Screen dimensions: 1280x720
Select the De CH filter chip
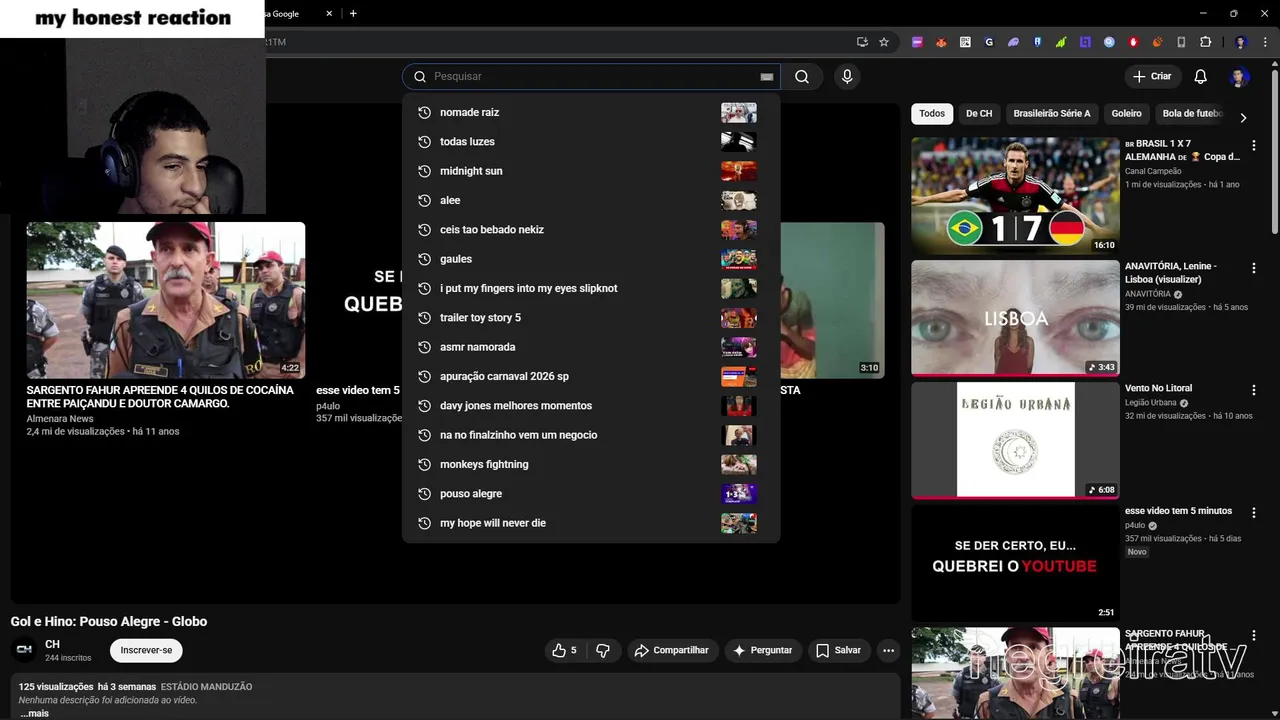pyautogui.click(x=979, y=114)
